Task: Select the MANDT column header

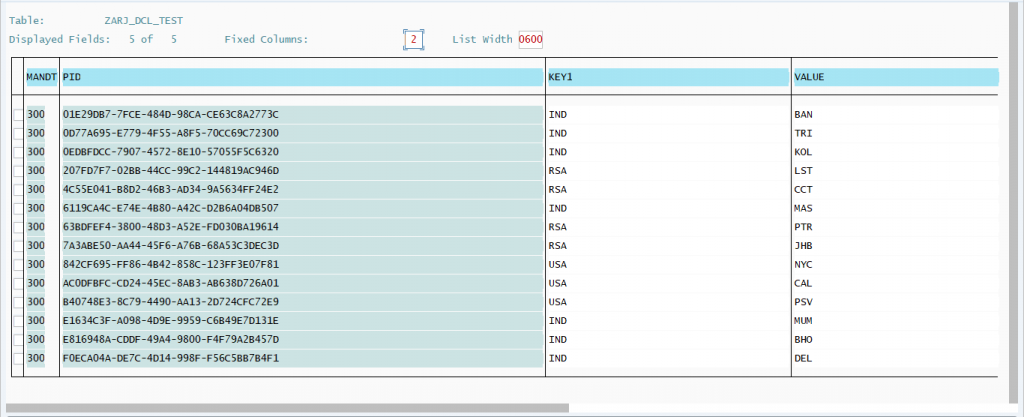Action: [42, 77]
